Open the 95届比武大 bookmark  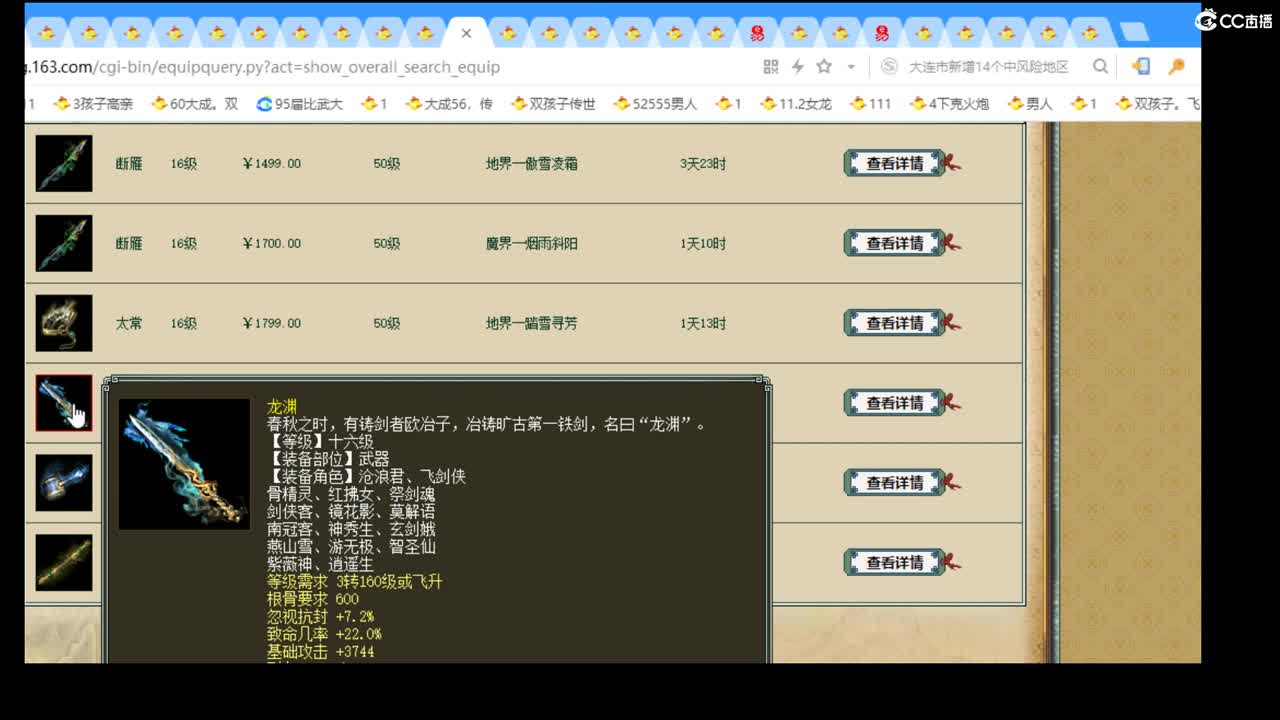pyautogui.click(x=300, y=103)
